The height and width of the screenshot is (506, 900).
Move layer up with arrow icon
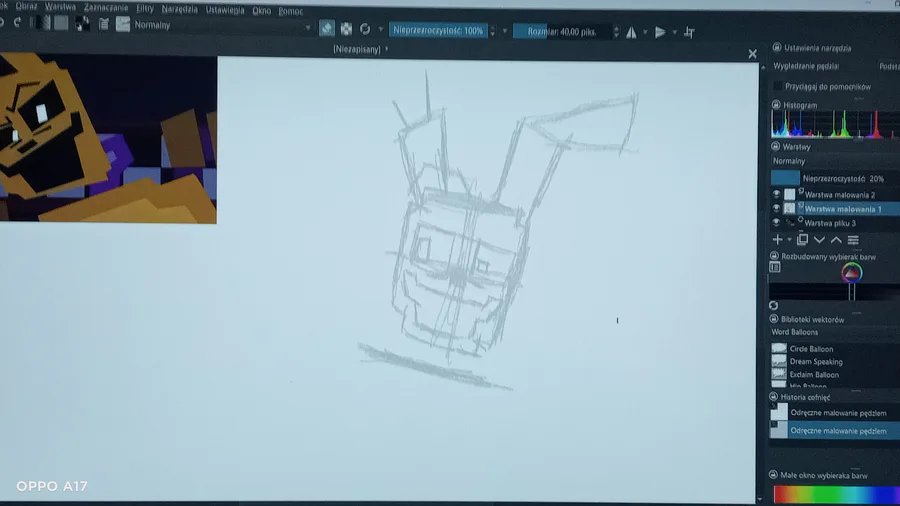[x=836, y=240]
